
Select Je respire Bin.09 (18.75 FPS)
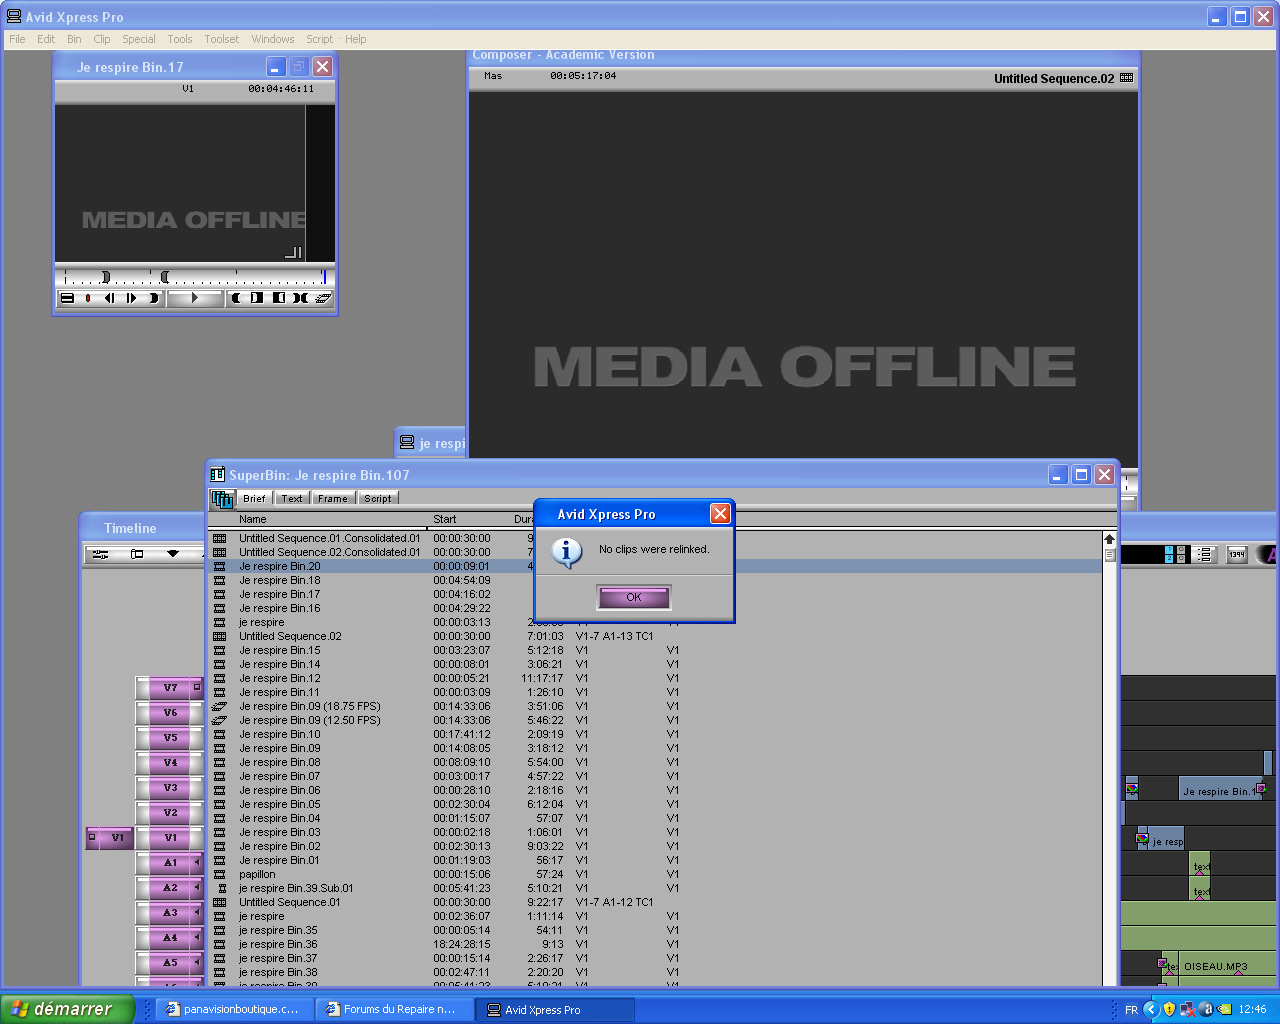click(310, 706)
